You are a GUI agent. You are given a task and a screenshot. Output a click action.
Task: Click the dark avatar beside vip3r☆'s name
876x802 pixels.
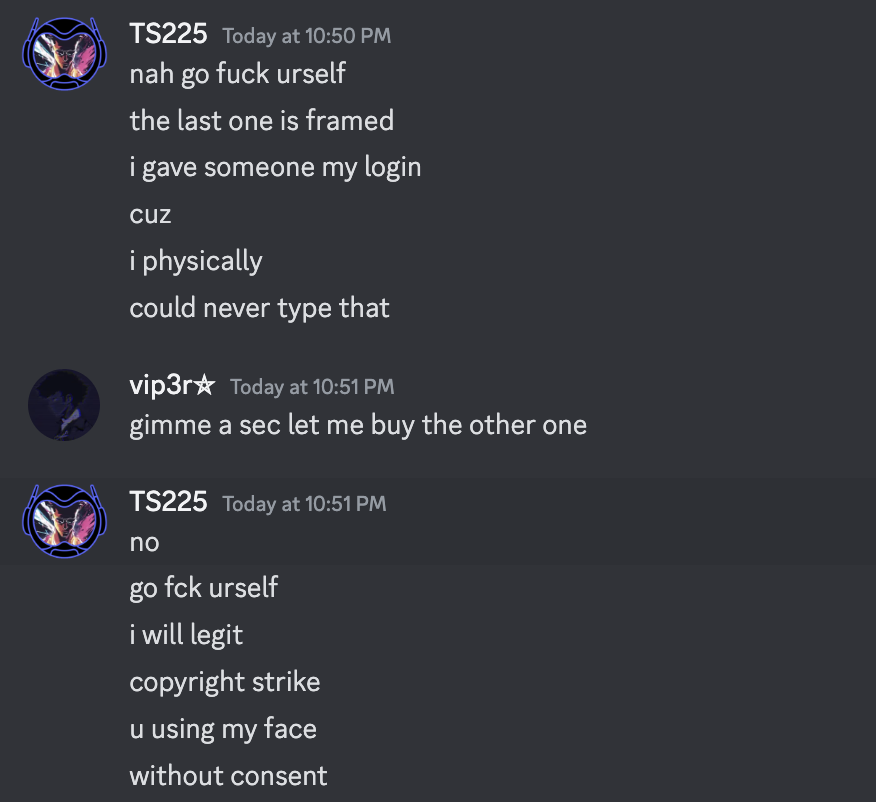click(63, 404)
